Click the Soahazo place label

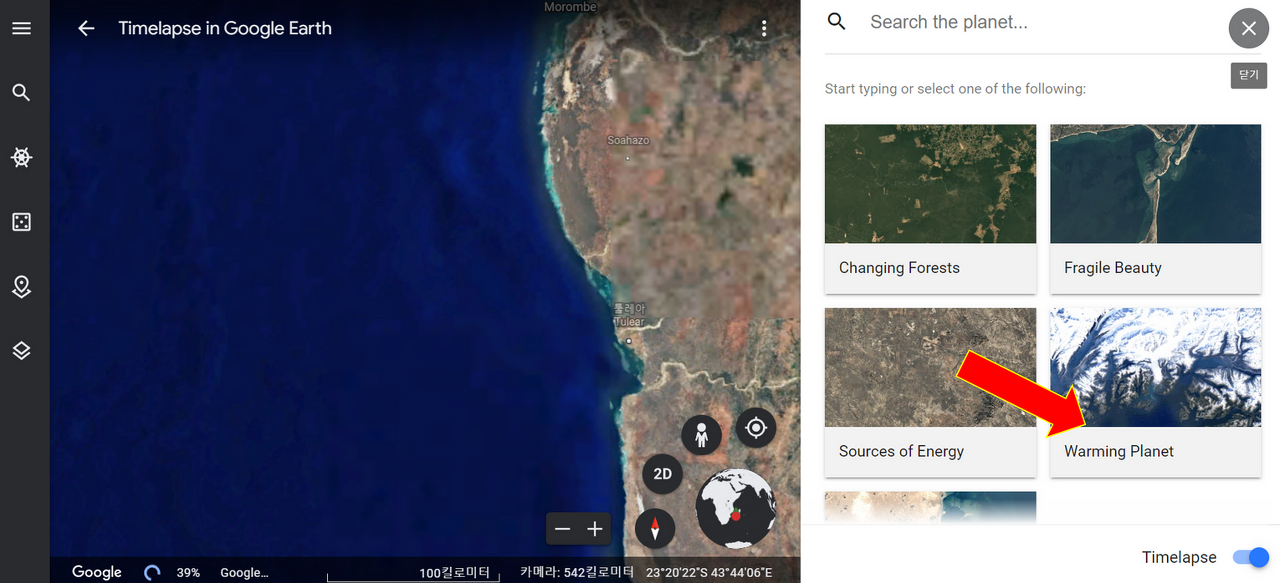pos(628,140)
